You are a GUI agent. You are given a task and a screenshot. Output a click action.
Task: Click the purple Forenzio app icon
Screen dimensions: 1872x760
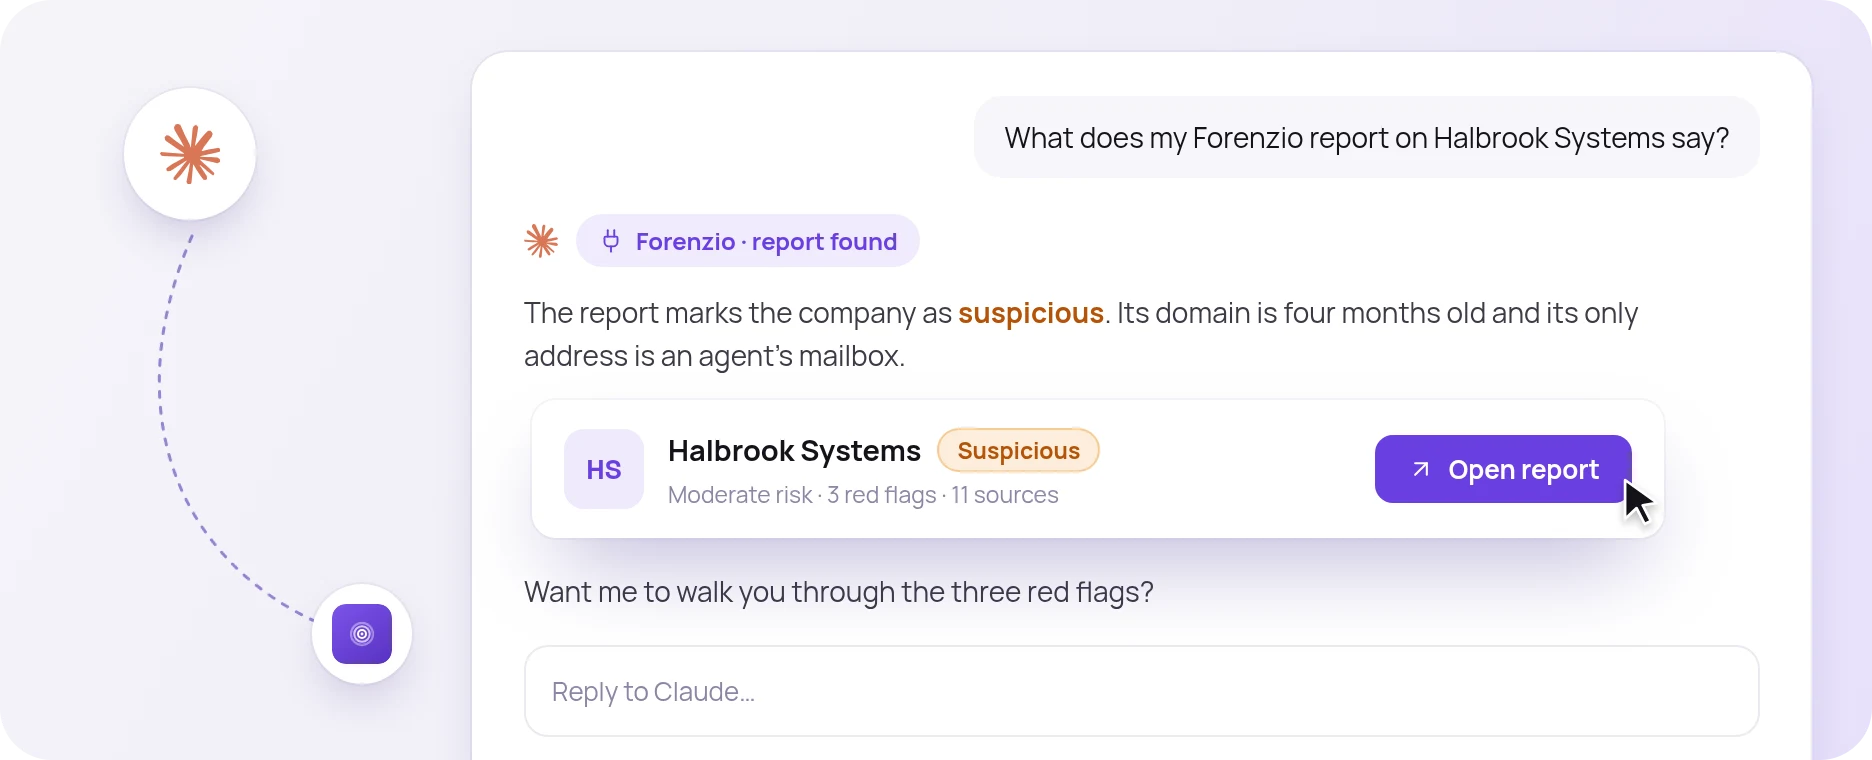362,634
